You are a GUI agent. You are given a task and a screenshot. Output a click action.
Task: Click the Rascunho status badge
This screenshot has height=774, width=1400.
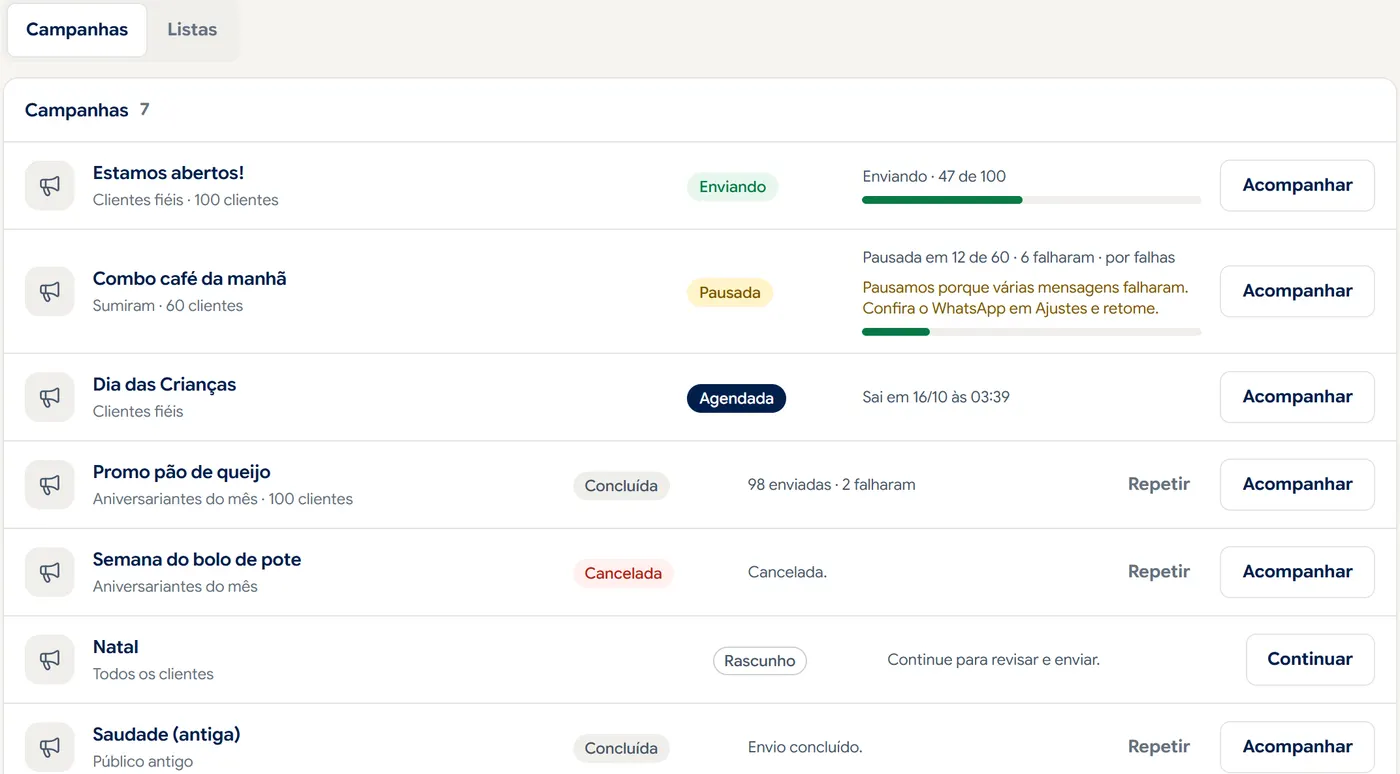tap(759, 661)
